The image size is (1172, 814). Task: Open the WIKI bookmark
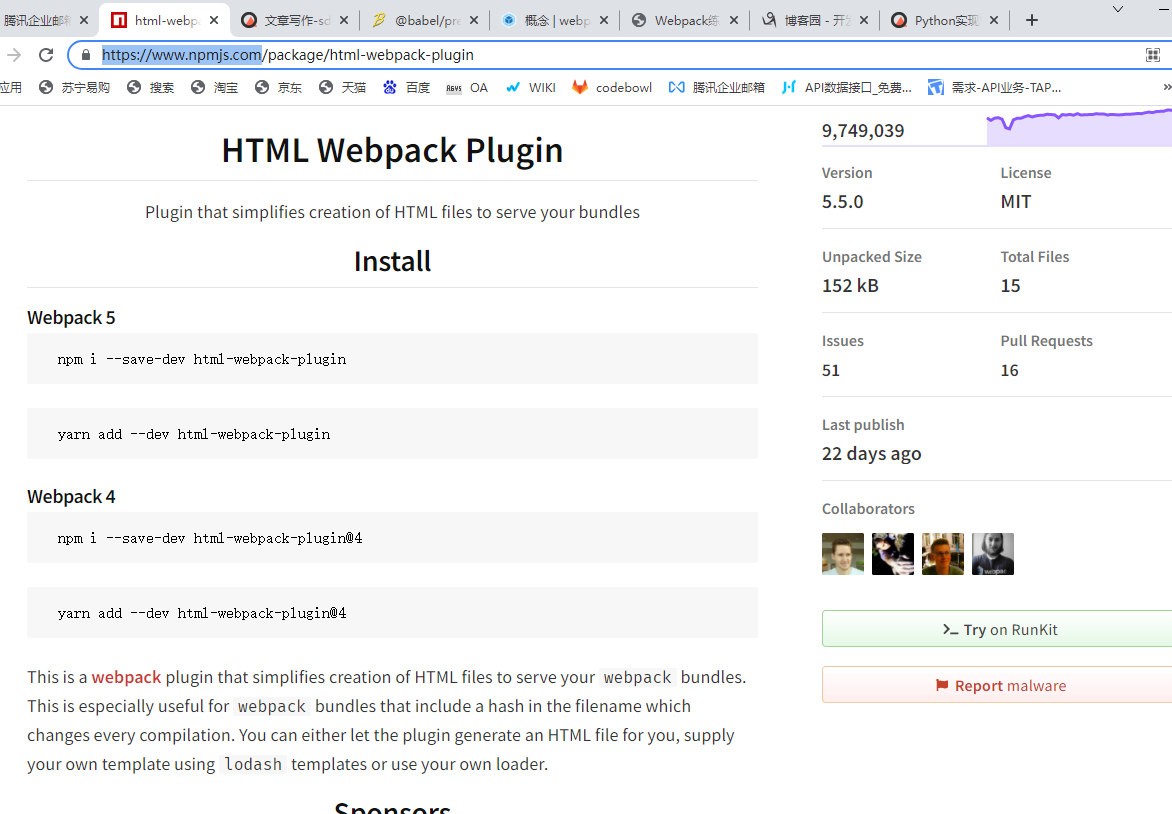click(531, 87)
